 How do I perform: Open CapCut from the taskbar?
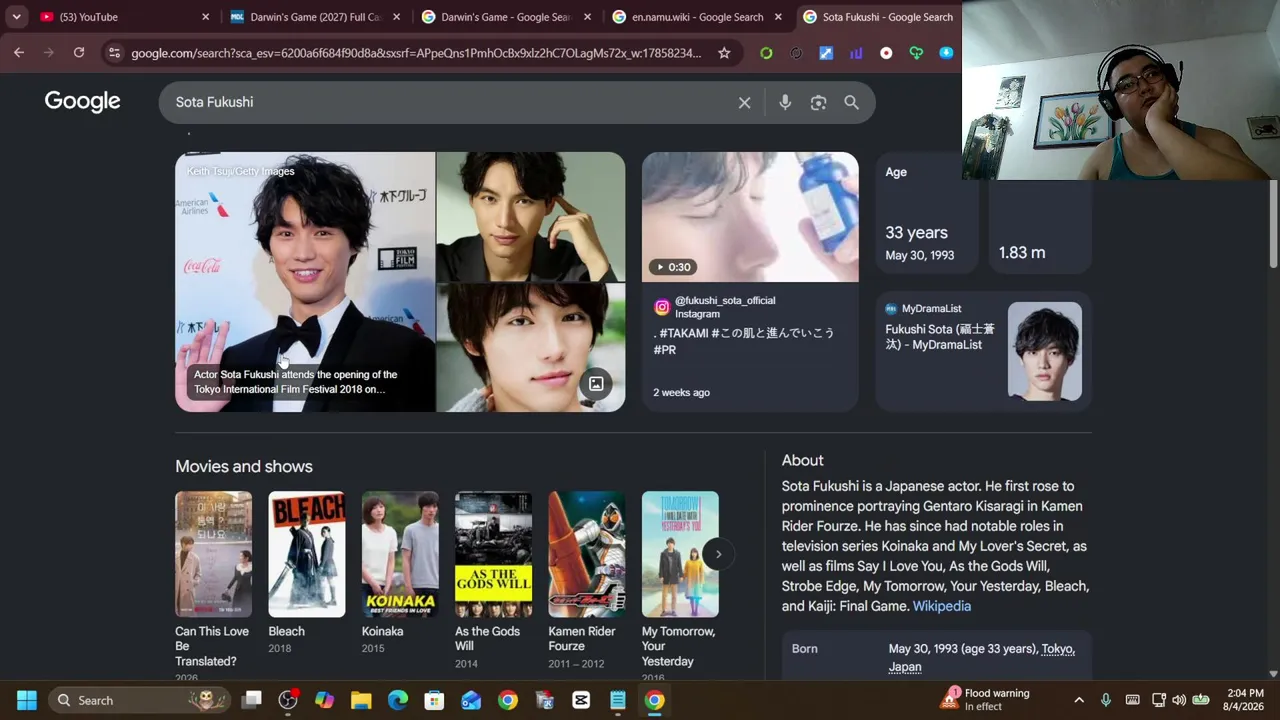pyautogui.click(x=581, y=700)
